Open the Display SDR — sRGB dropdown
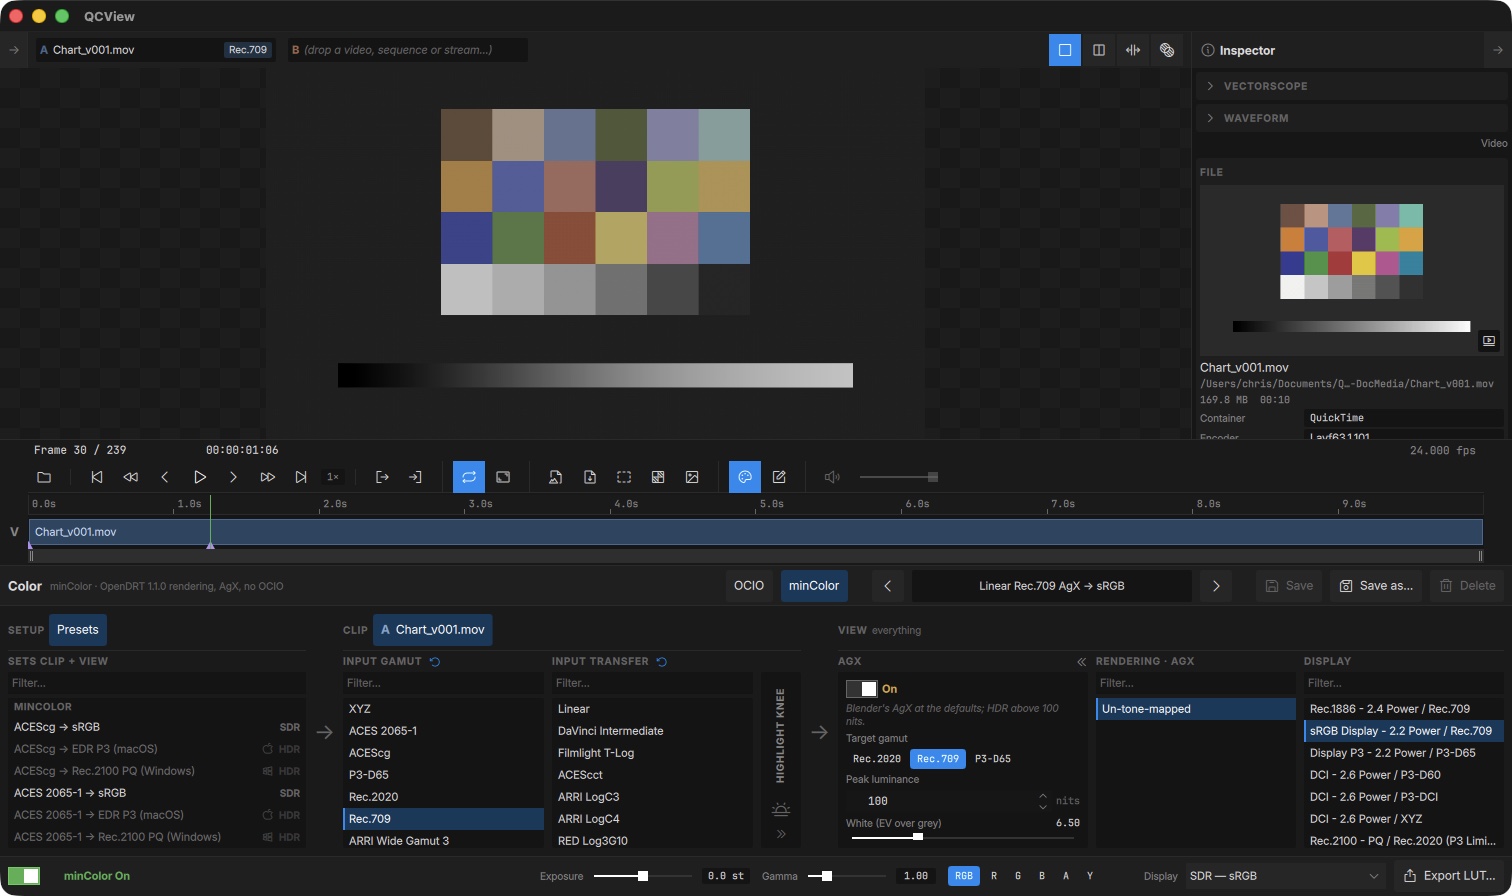1512x896 pixels. (1285, 876)
